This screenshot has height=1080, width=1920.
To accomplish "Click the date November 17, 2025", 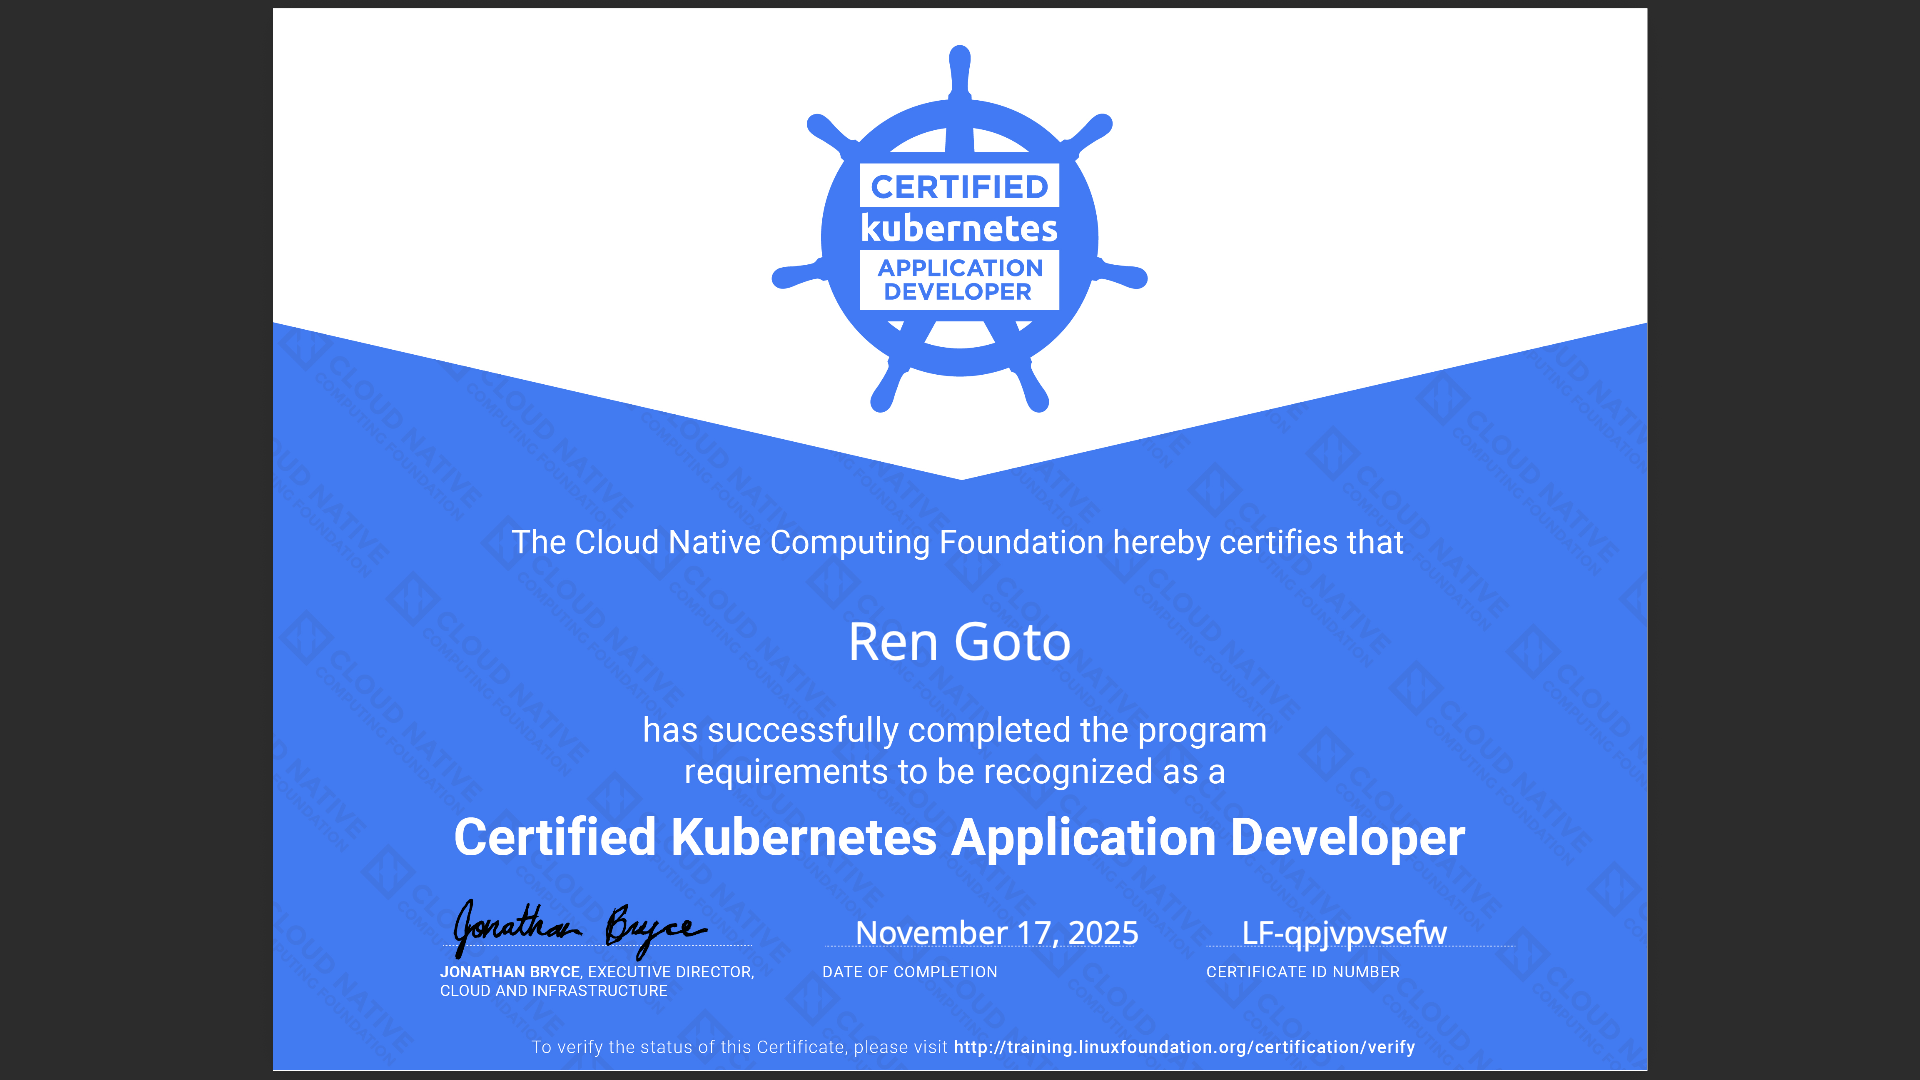I will 996,933.
